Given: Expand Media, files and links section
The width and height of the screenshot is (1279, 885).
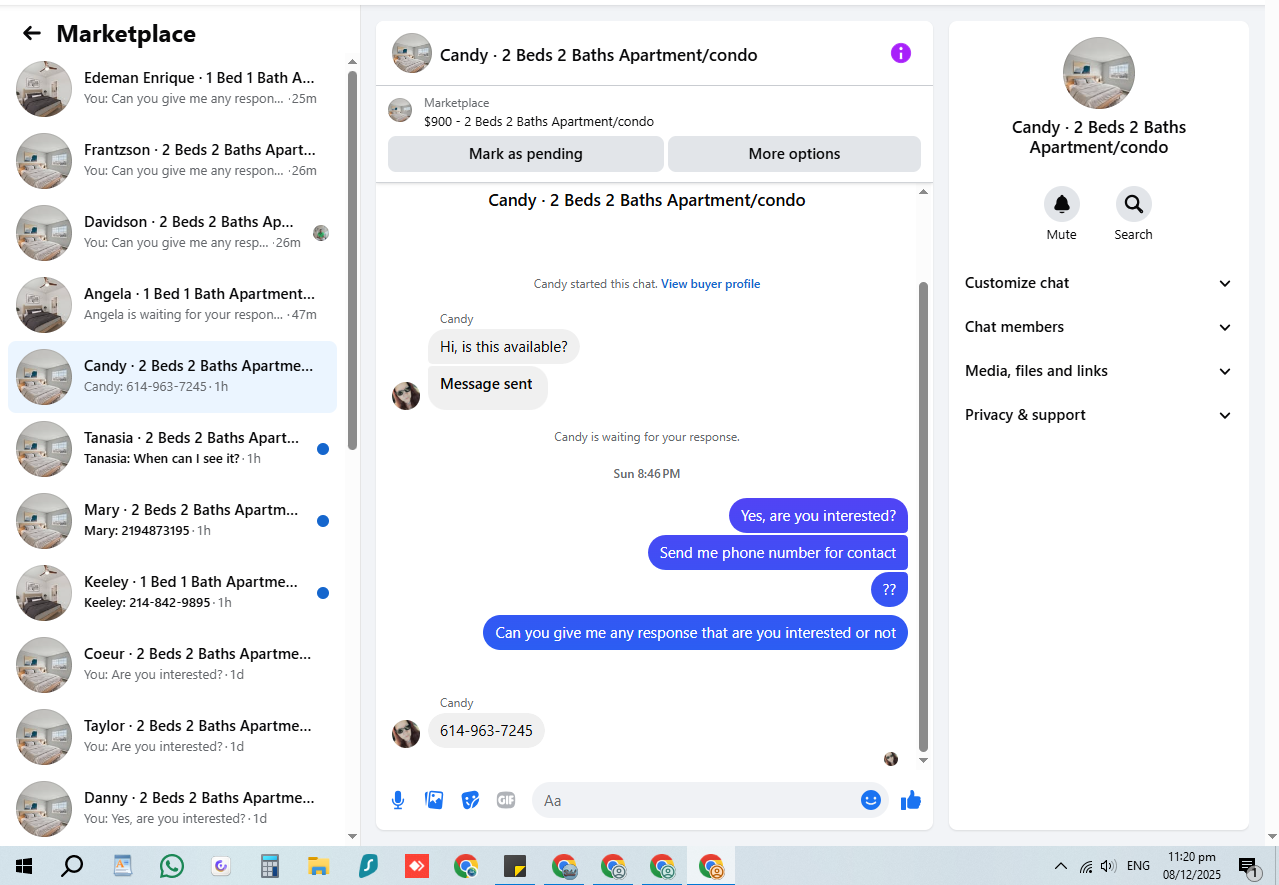Looking at the screenshot, I should (x=1099, y=371).
